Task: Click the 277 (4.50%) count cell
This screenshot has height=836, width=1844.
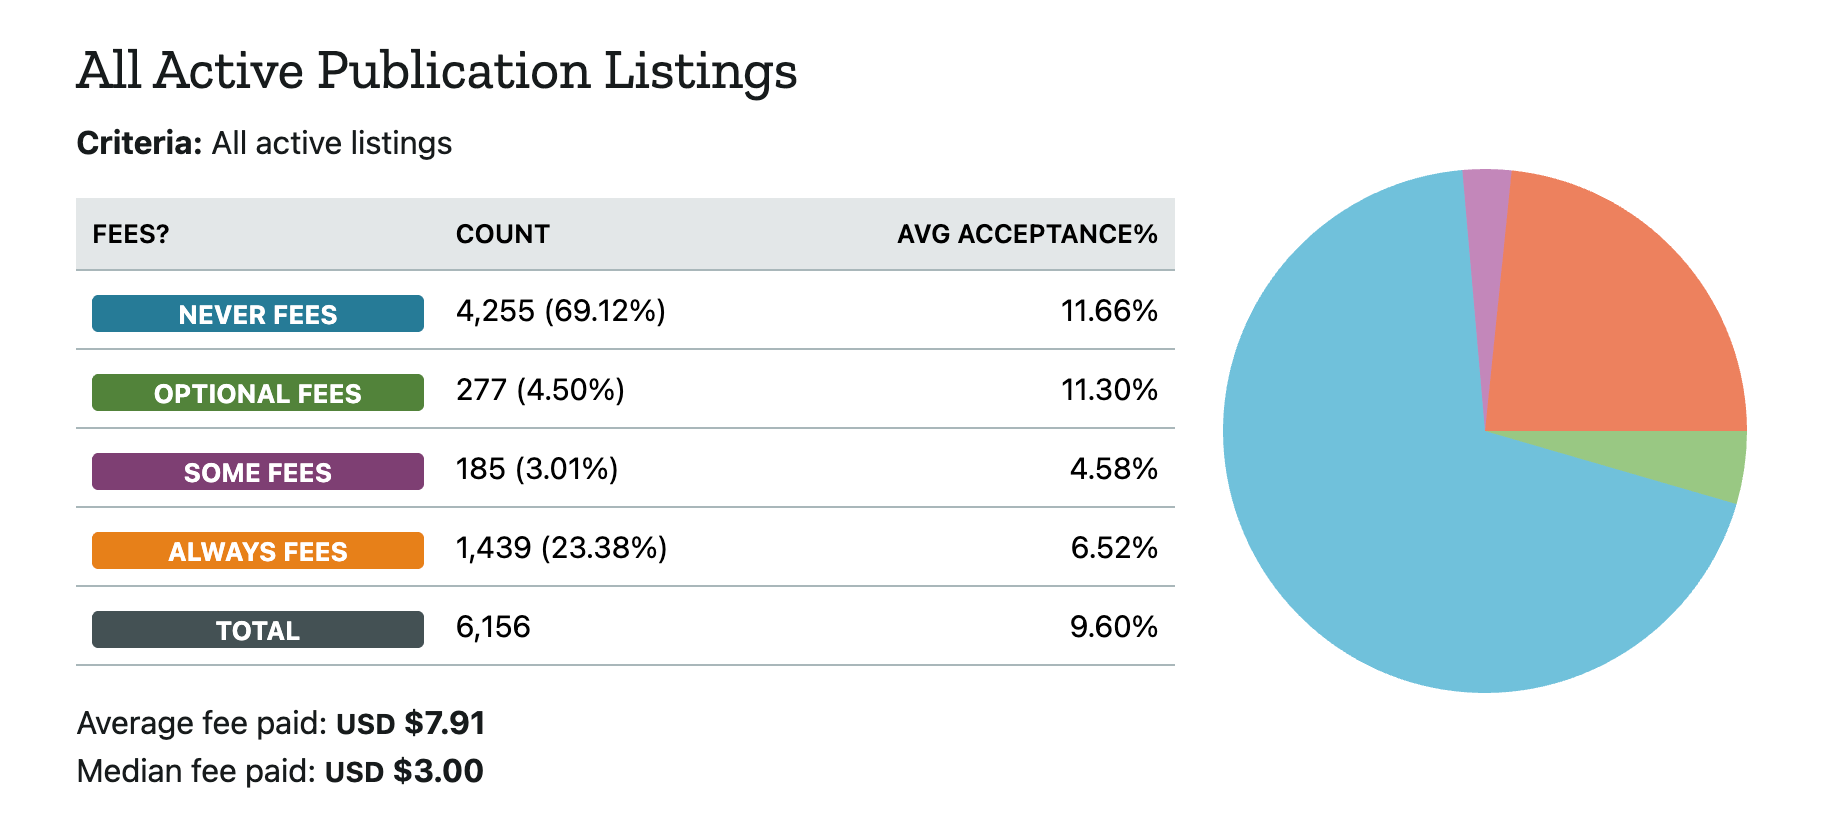Action: click(x=540, y=390)
